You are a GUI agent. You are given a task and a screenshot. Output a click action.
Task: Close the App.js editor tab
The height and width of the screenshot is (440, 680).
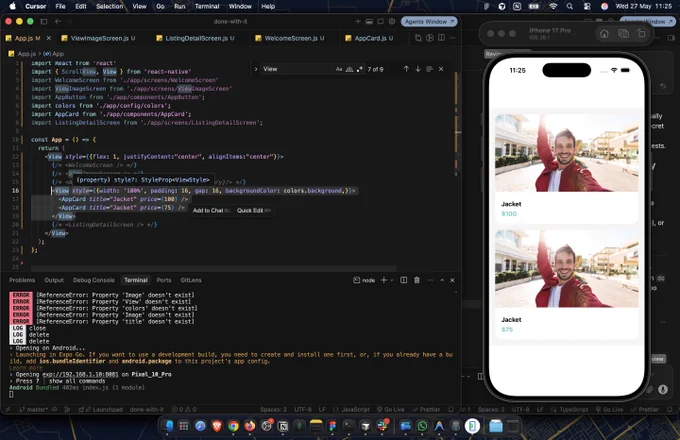click(49, 38)
